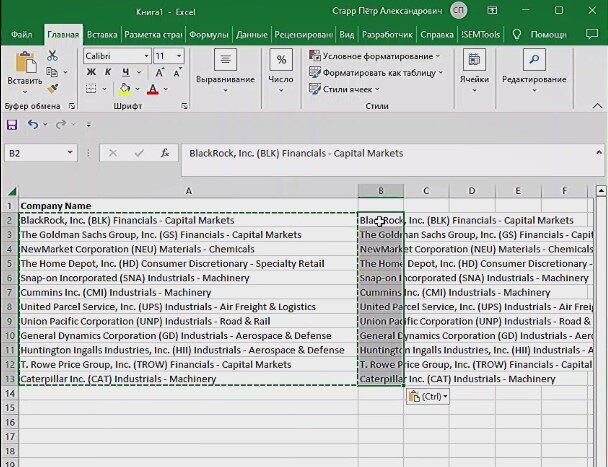Open the Буфер обмена dialog launcher
The image size is (608, 467).
[72, 106]
